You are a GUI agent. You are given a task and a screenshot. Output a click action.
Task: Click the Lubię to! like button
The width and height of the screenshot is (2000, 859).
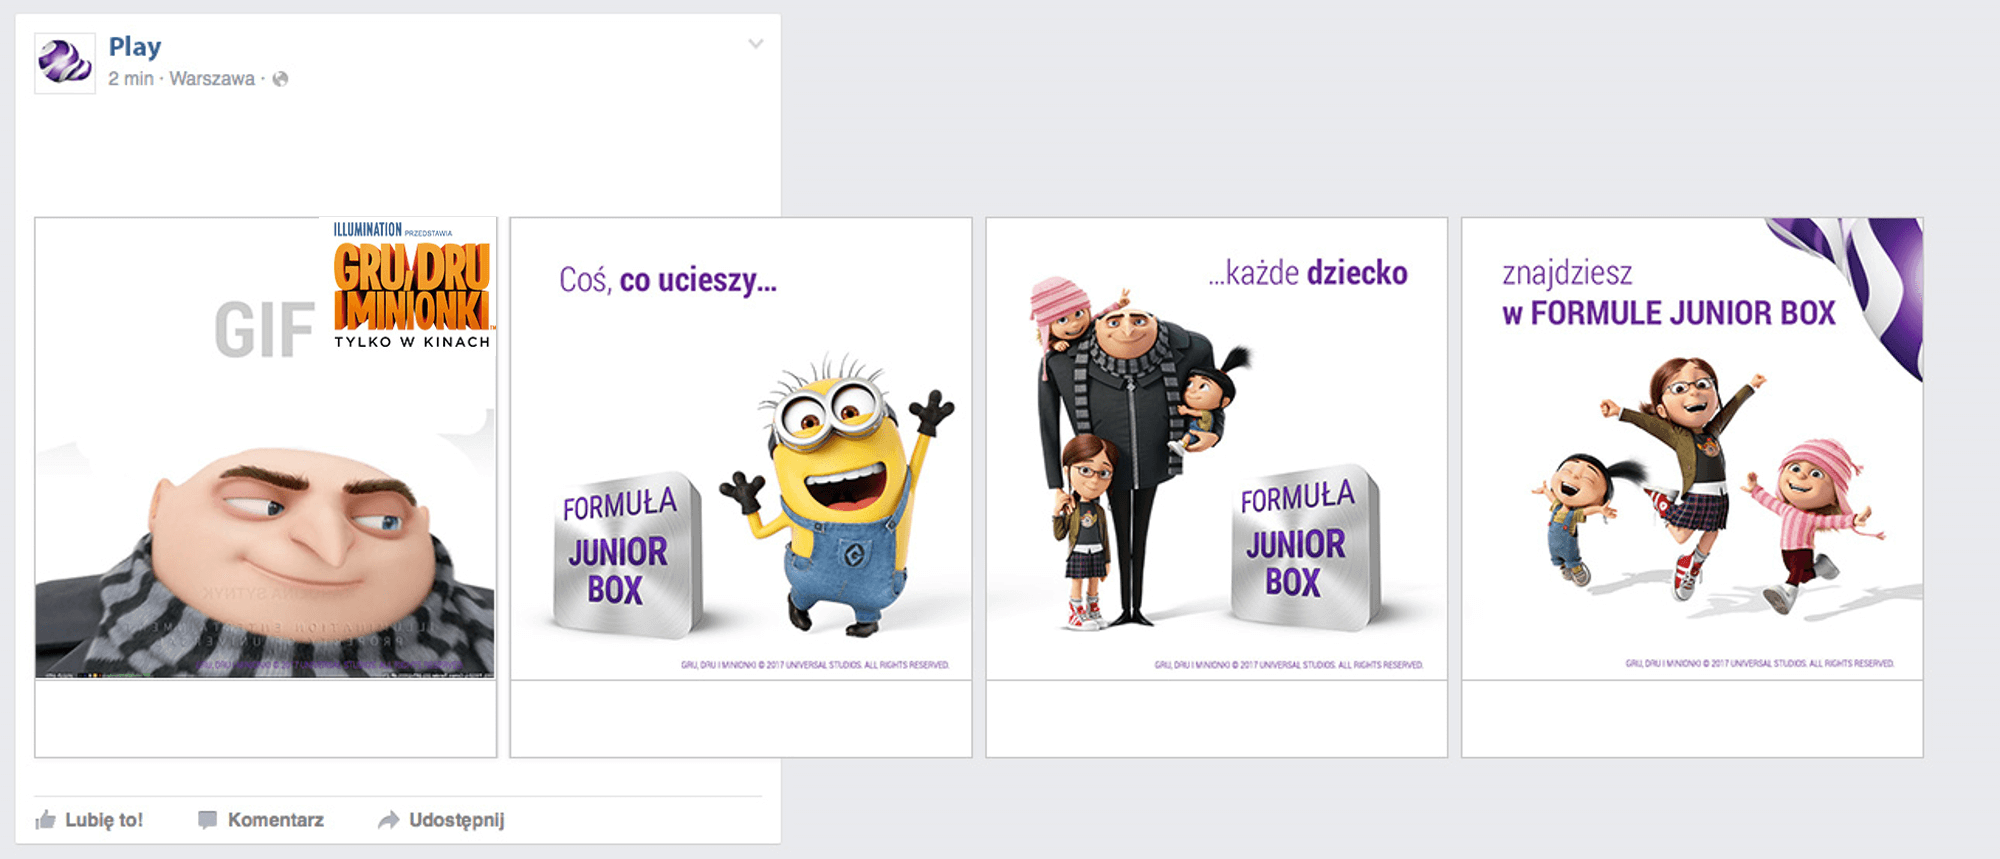click(x=90, y=820)
